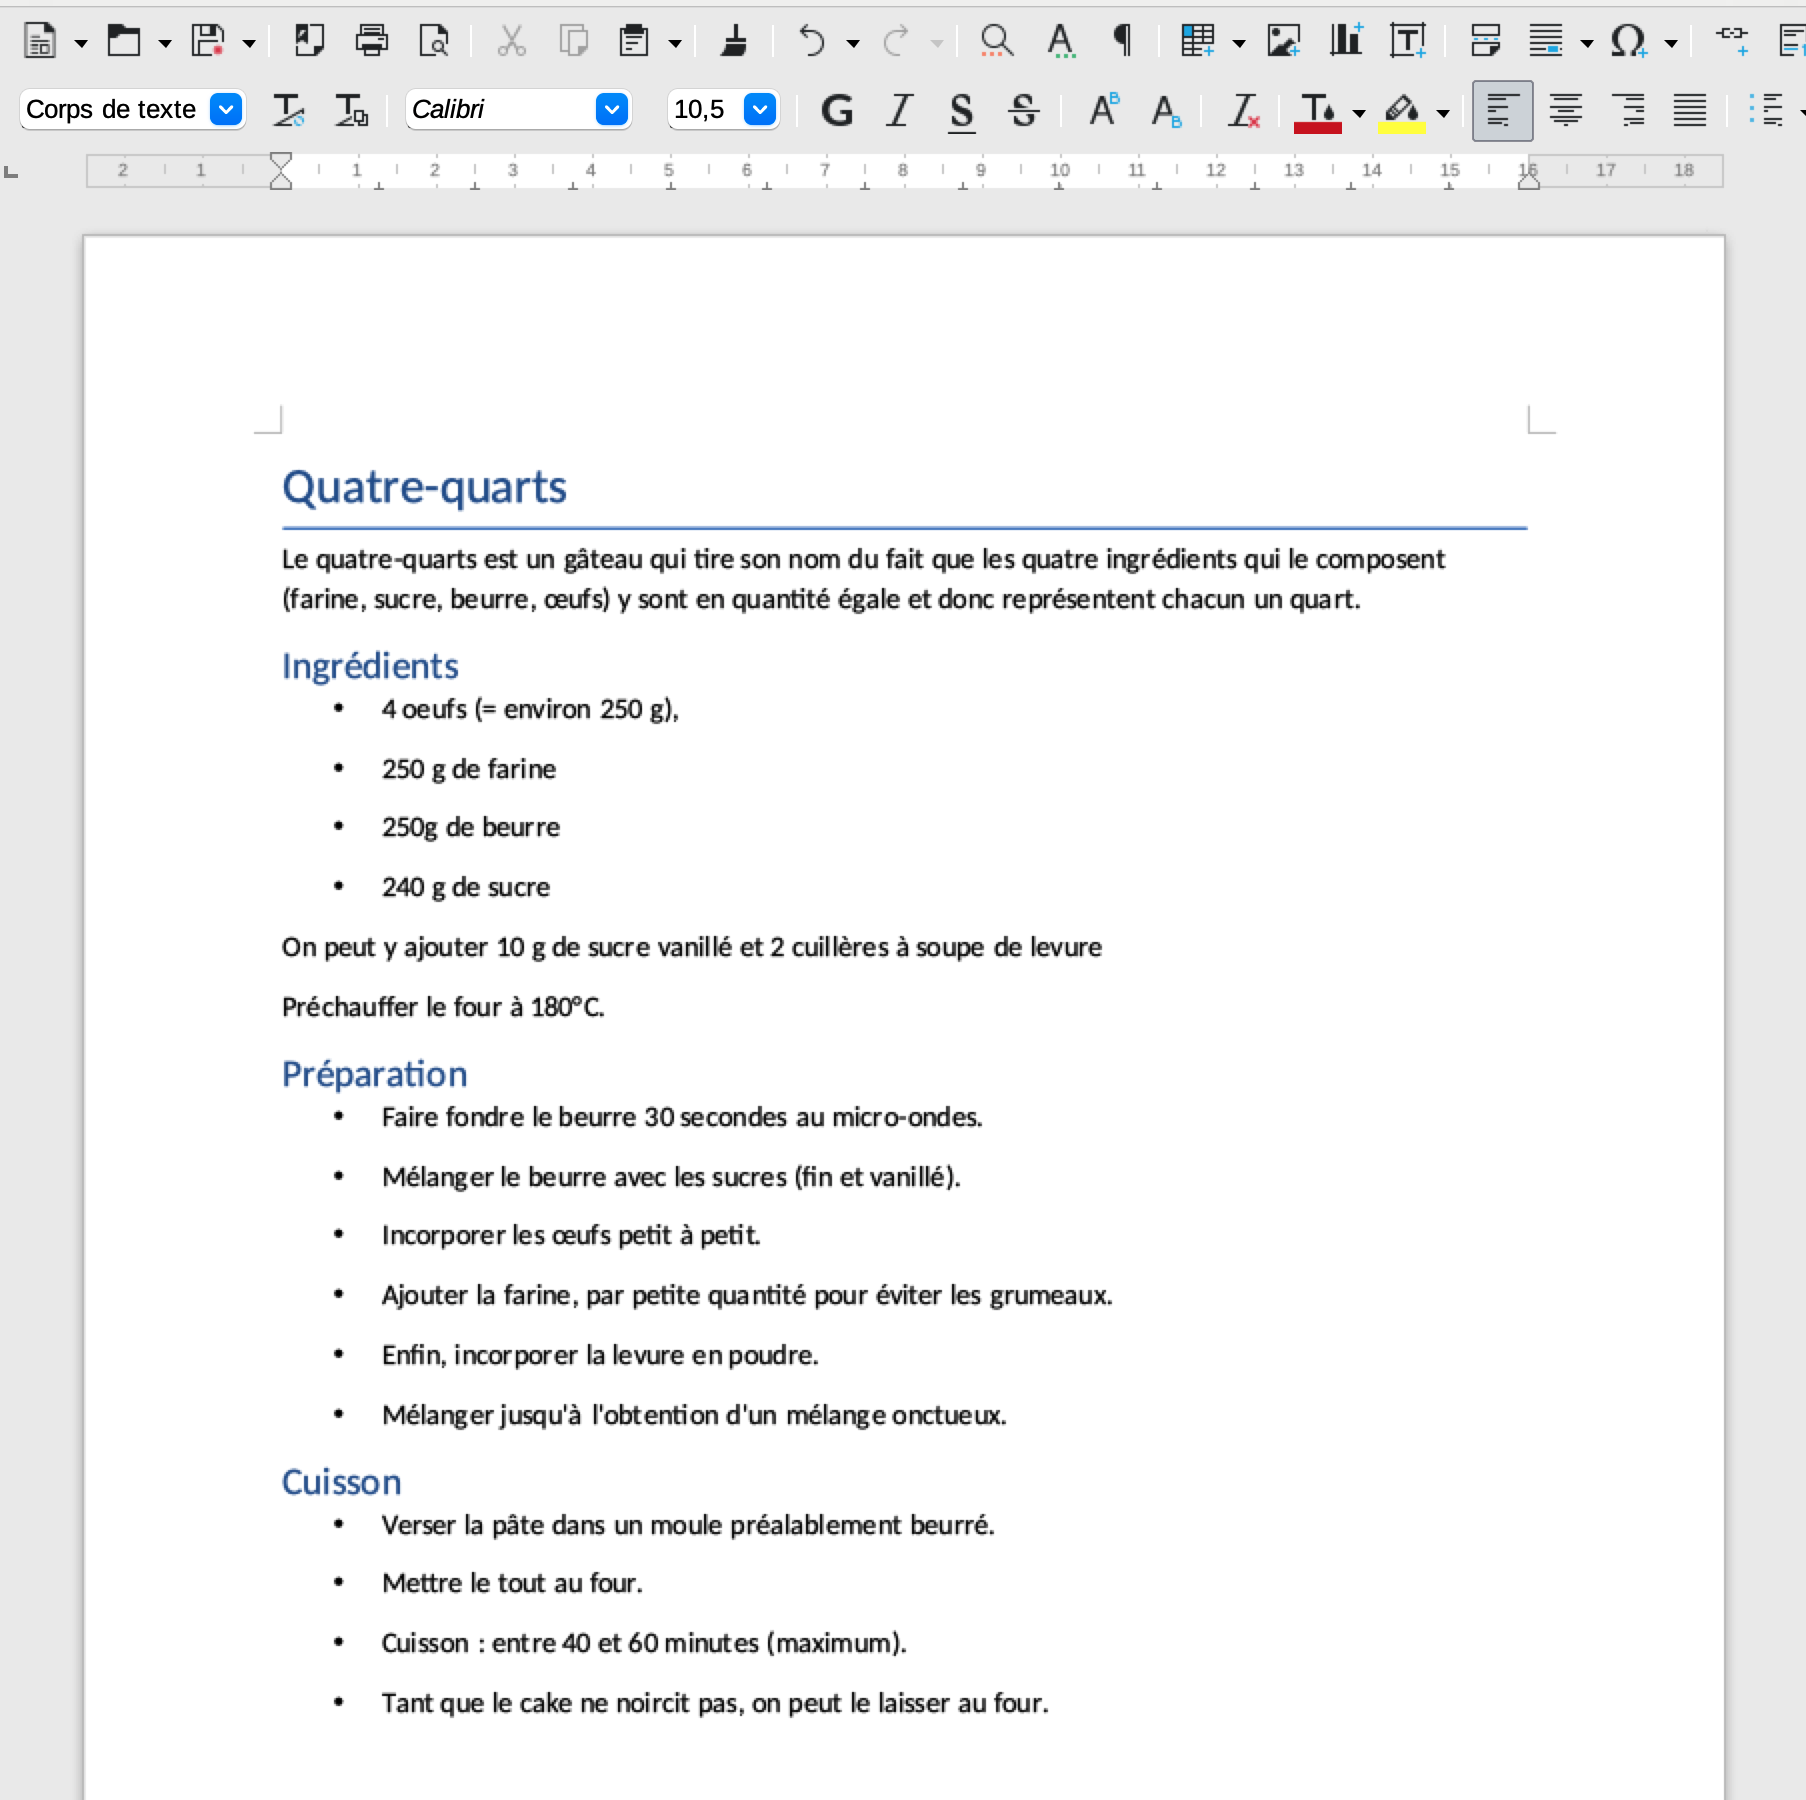Toggle Print Preview icon
The height and width of the screenshot is (1800, 1806).
click(434, 41)
